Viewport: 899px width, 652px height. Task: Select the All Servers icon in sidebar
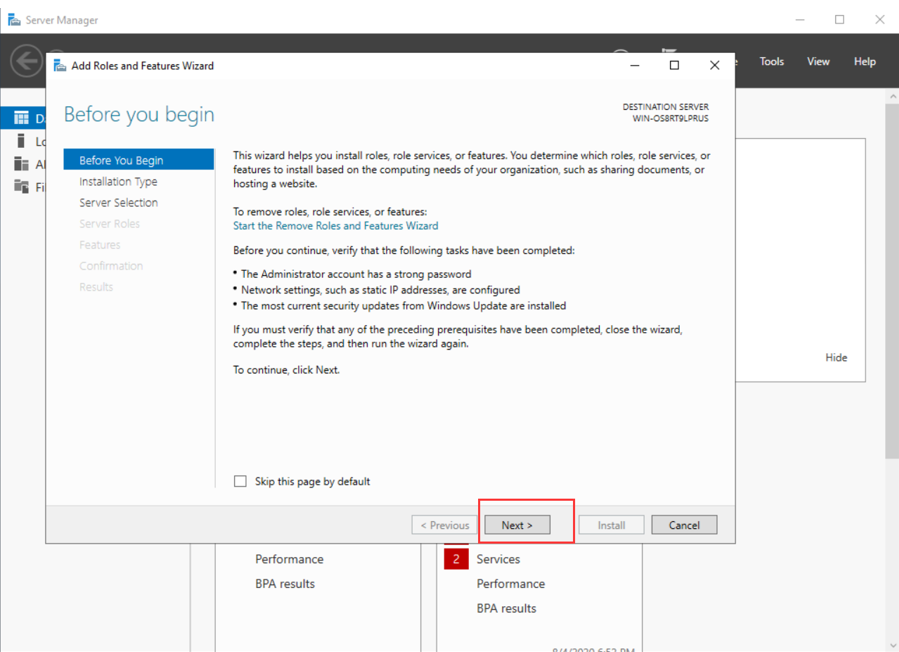click(21, 164)
